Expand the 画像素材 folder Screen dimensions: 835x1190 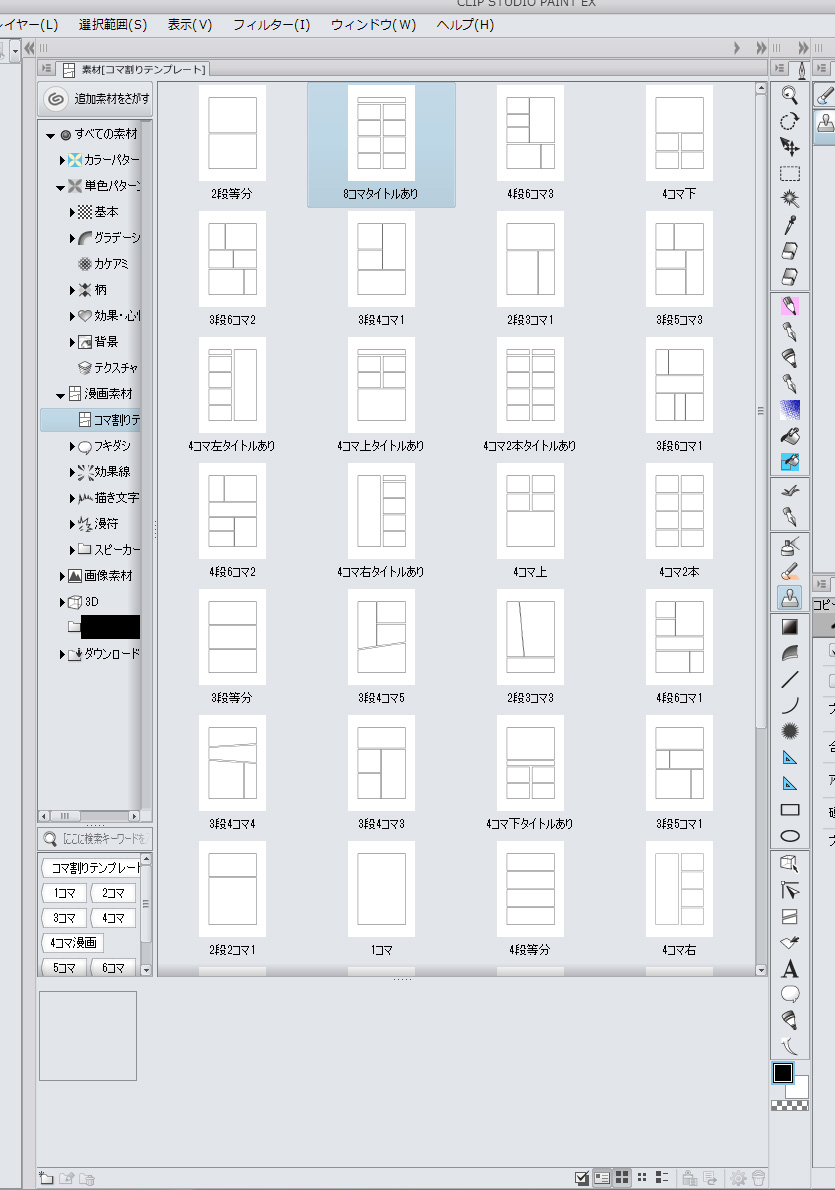62,577
